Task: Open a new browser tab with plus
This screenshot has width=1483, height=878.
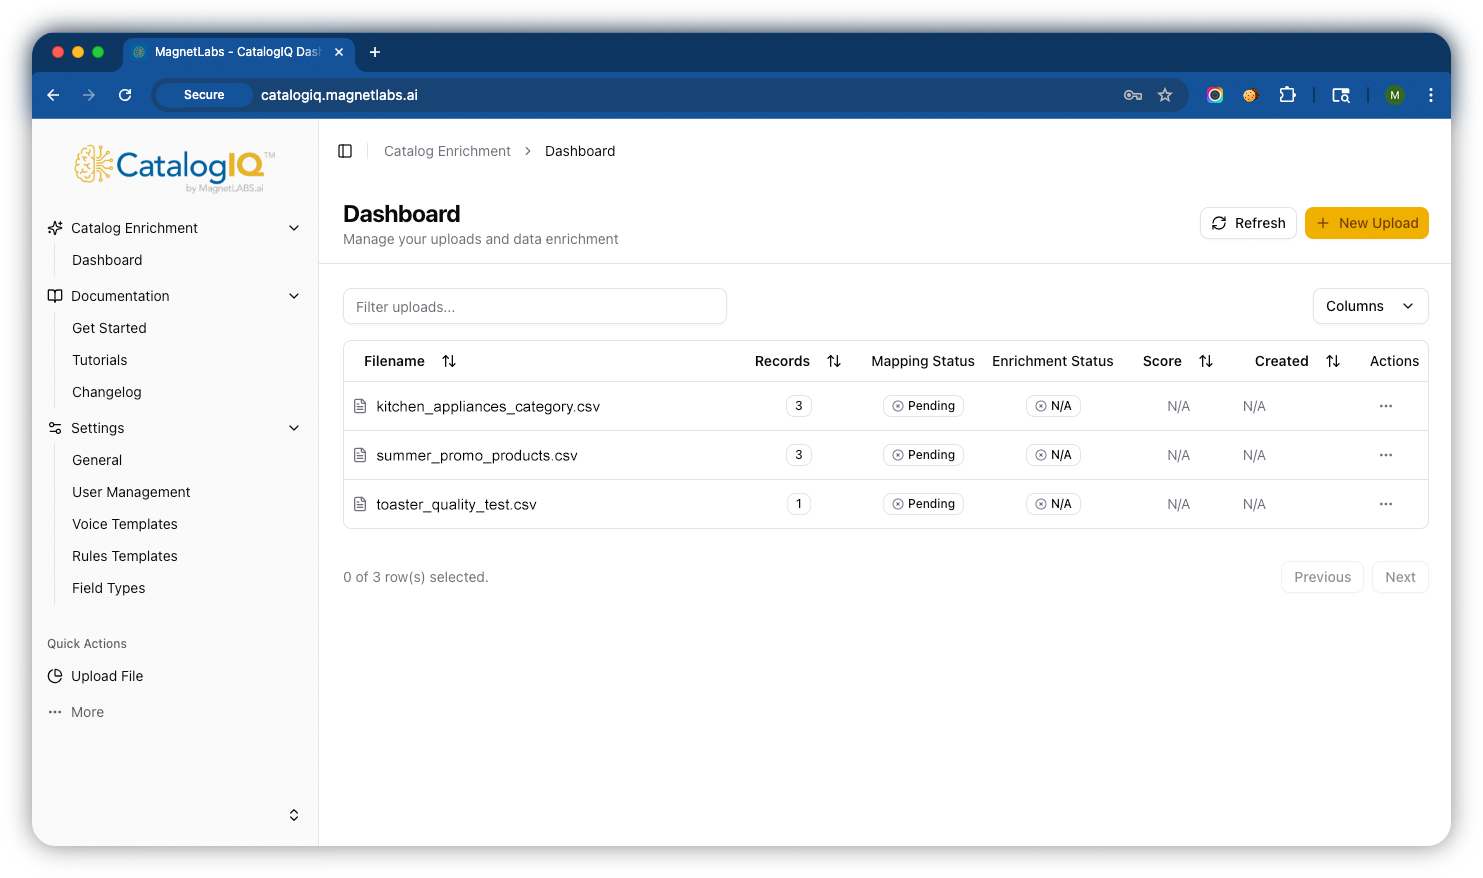Action: click(x=375, y=52)
